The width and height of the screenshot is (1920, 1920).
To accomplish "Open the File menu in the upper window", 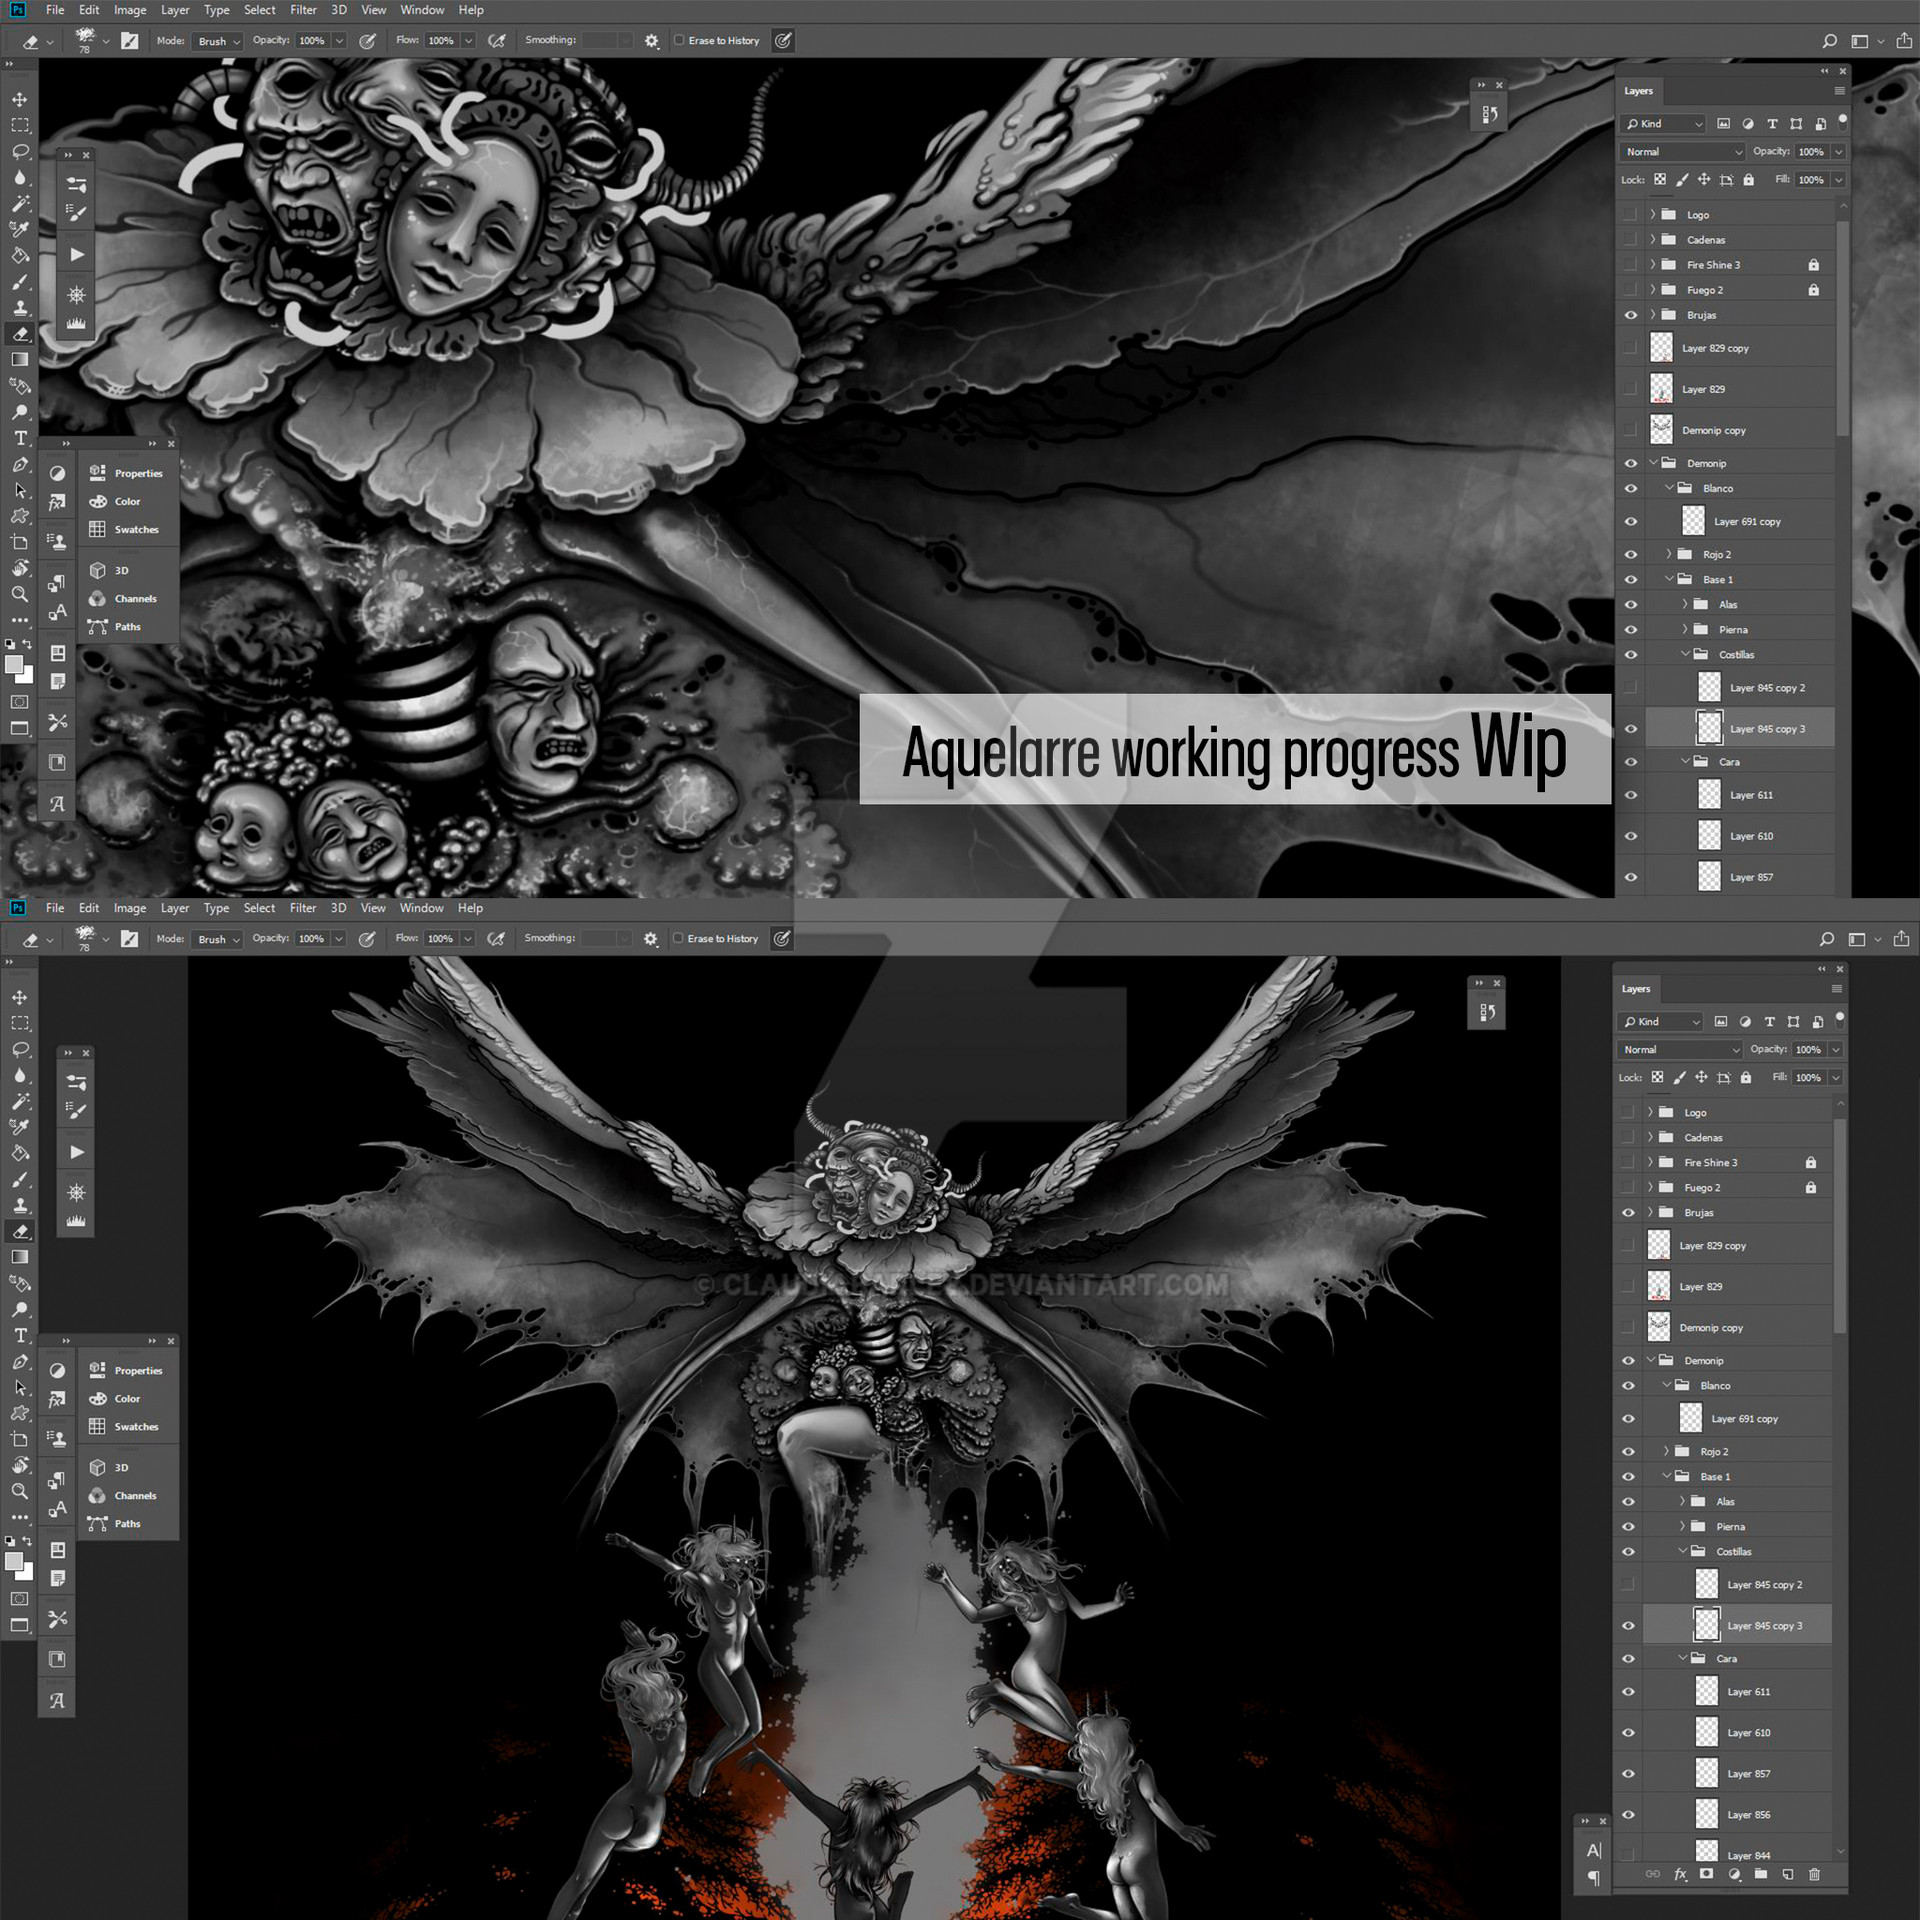I will click(x=55, y=10).
